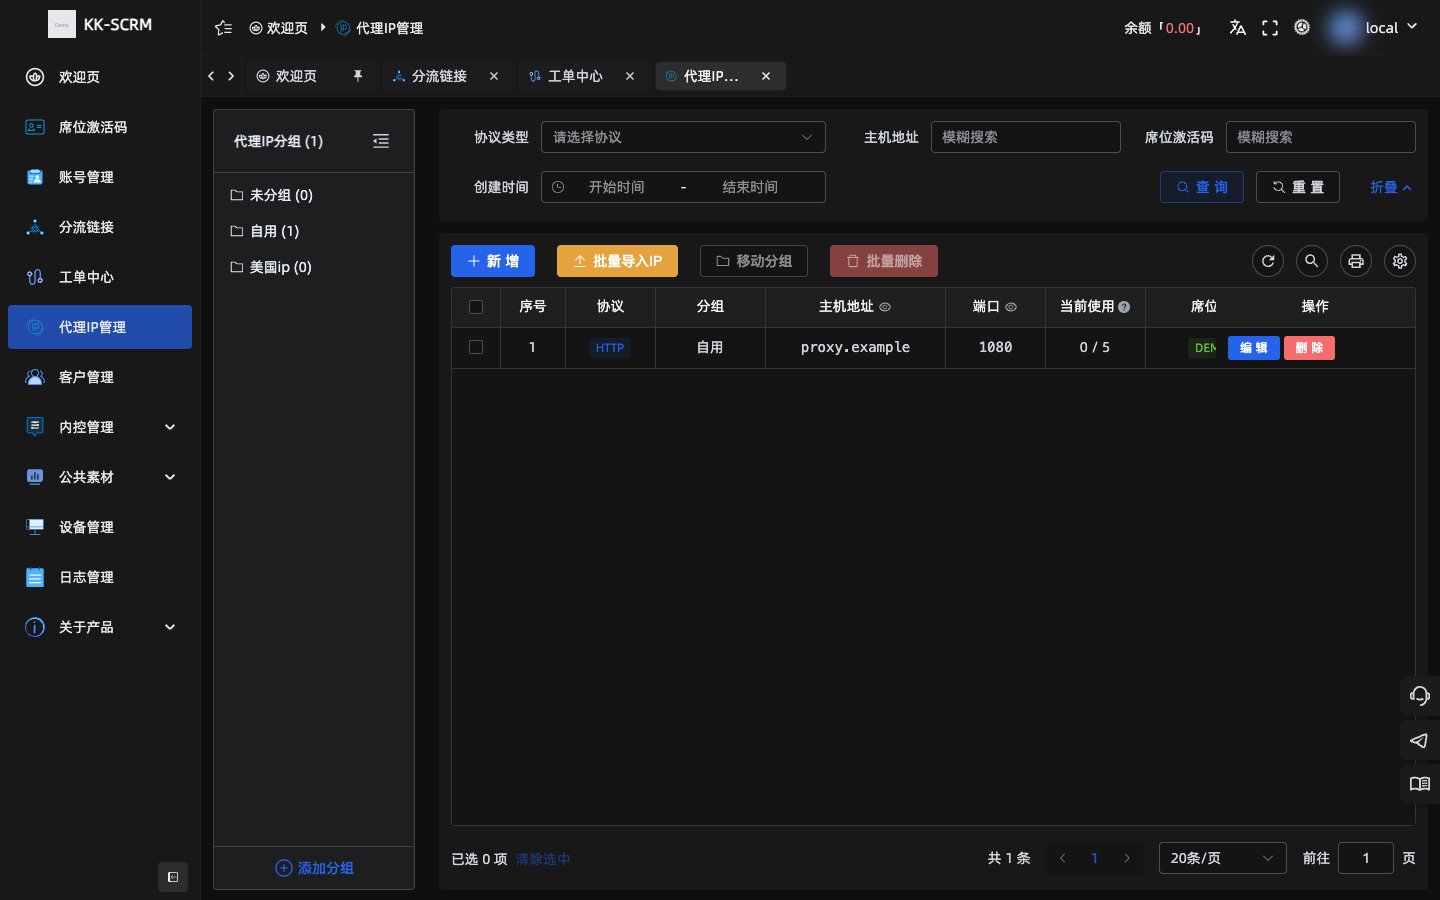Click the 当前使用 help question icon
This screenshot has height=900, width=1440.
point(1124,307)
